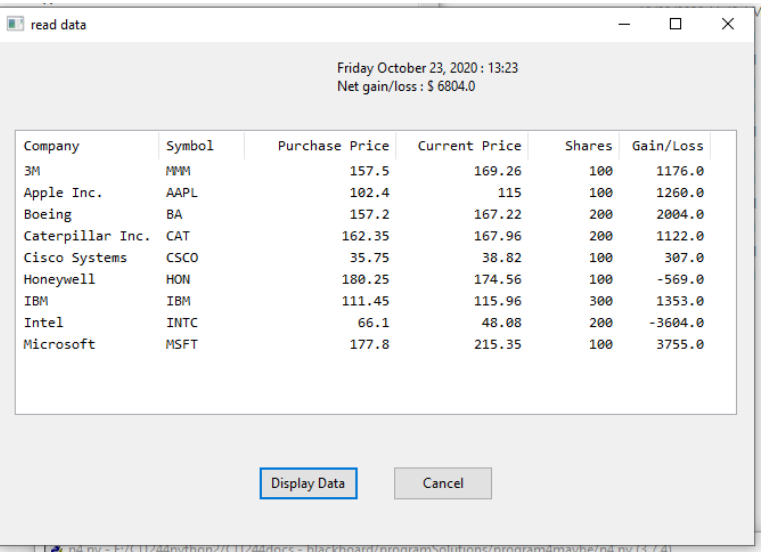Click purchase price 177.8
The width and height of the screenshot is (763, 552).
(x=369, y=345)
